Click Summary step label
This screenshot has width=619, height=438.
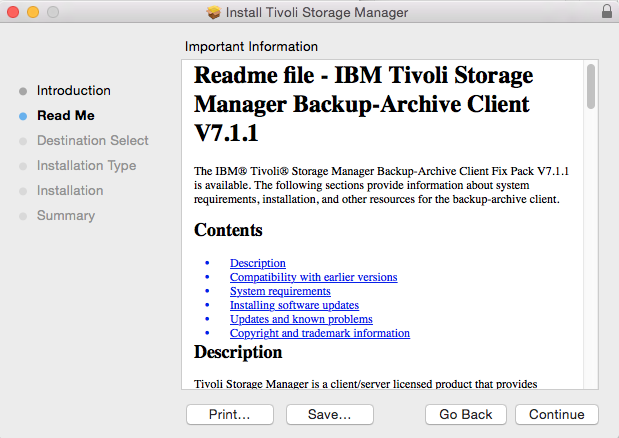(66, 215)
